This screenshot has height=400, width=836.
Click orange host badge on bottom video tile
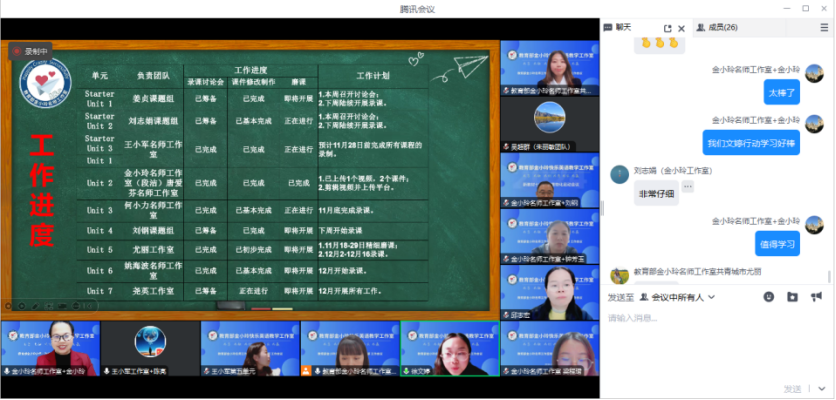click(306, 371)
